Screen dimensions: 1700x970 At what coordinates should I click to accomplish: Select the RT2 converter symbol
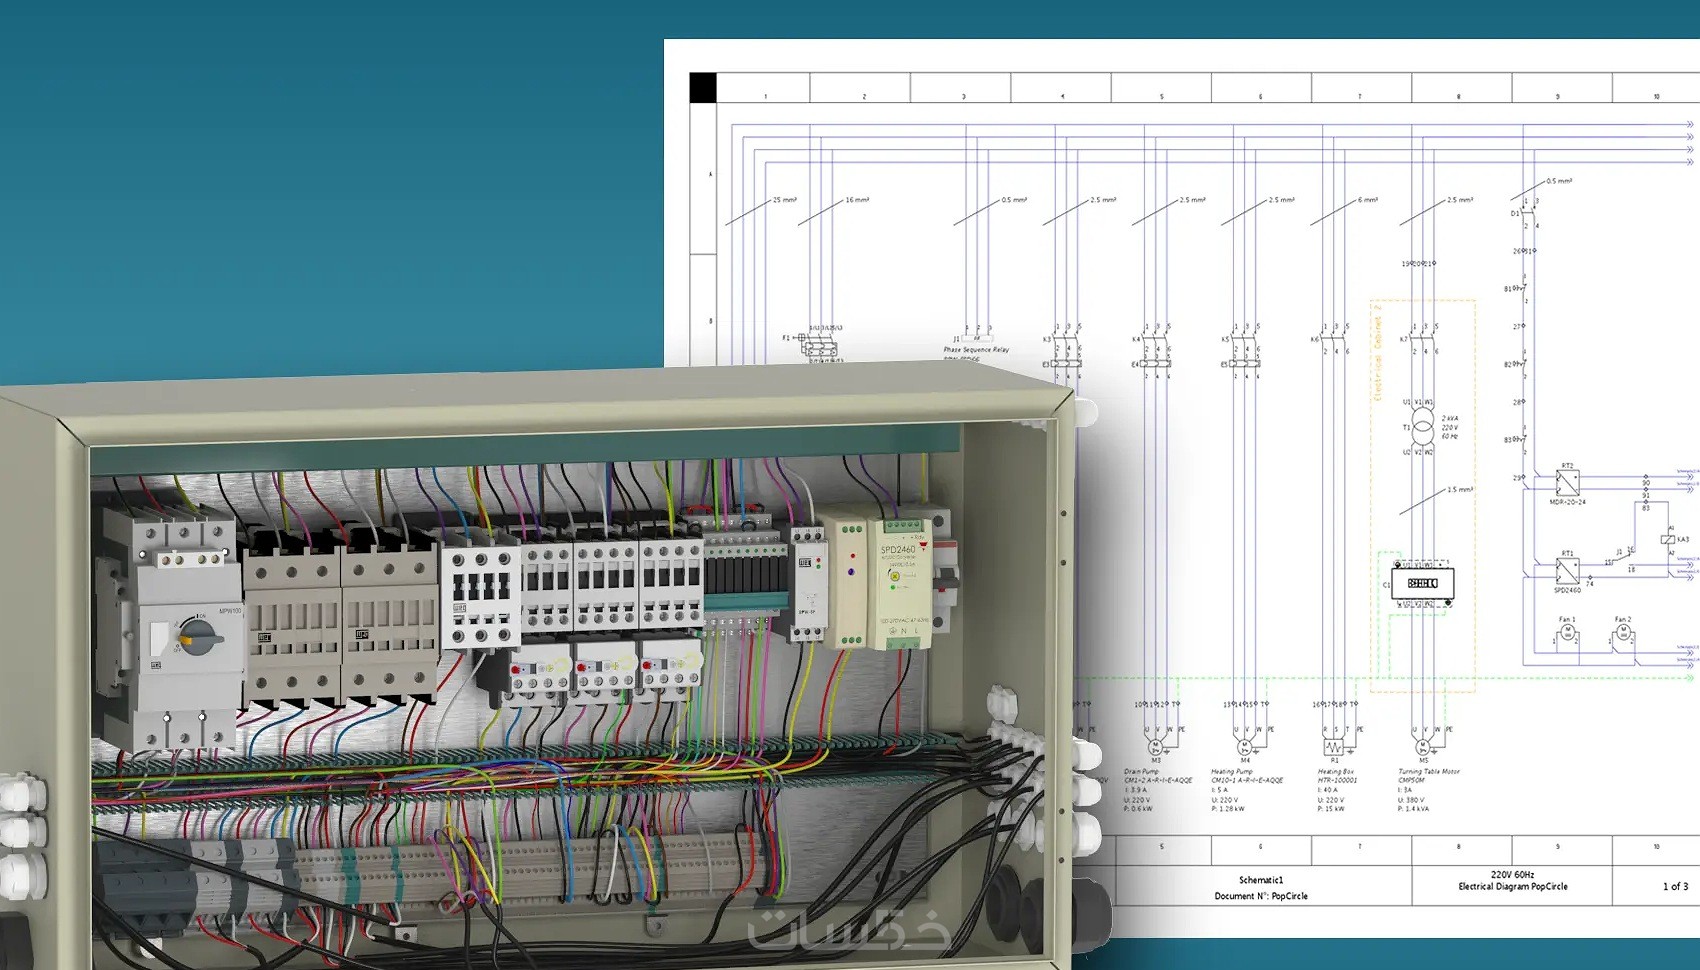click(1567, 484)
